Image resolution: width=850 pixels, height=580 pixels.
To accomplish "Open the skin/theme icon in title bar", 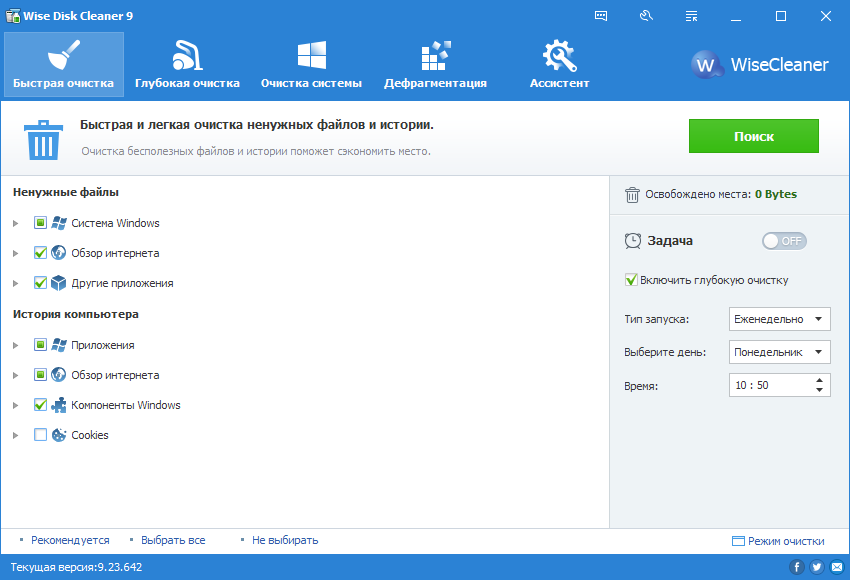I will [x=646, y=16].
